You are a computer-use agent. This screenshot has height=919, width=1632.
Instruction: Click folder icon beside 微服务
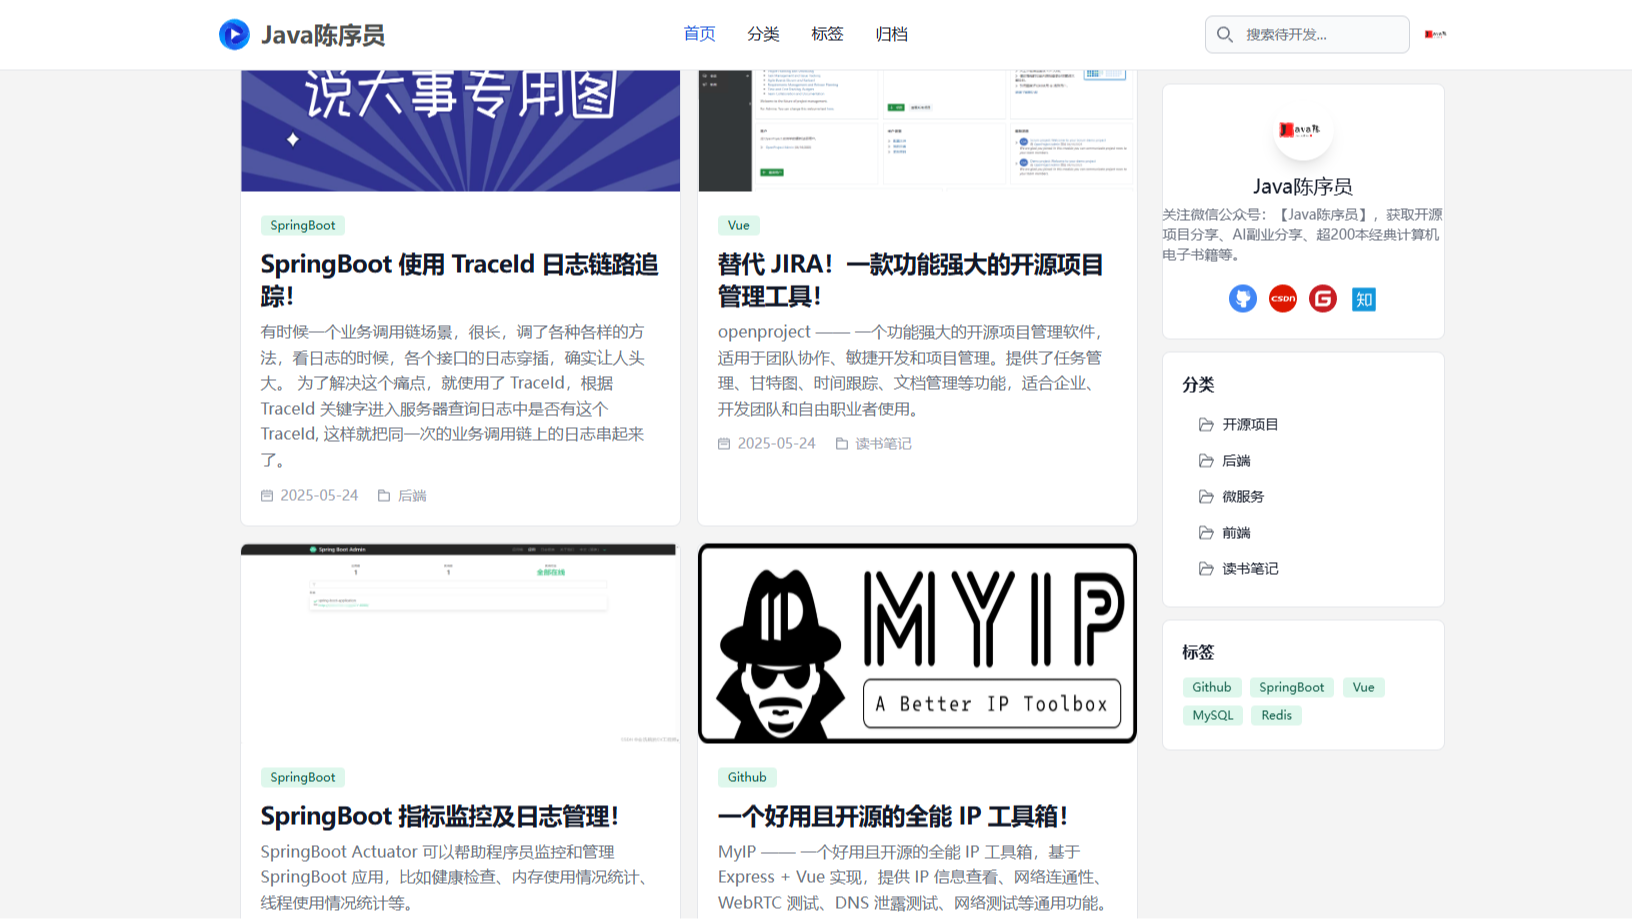coord(1206,497)
